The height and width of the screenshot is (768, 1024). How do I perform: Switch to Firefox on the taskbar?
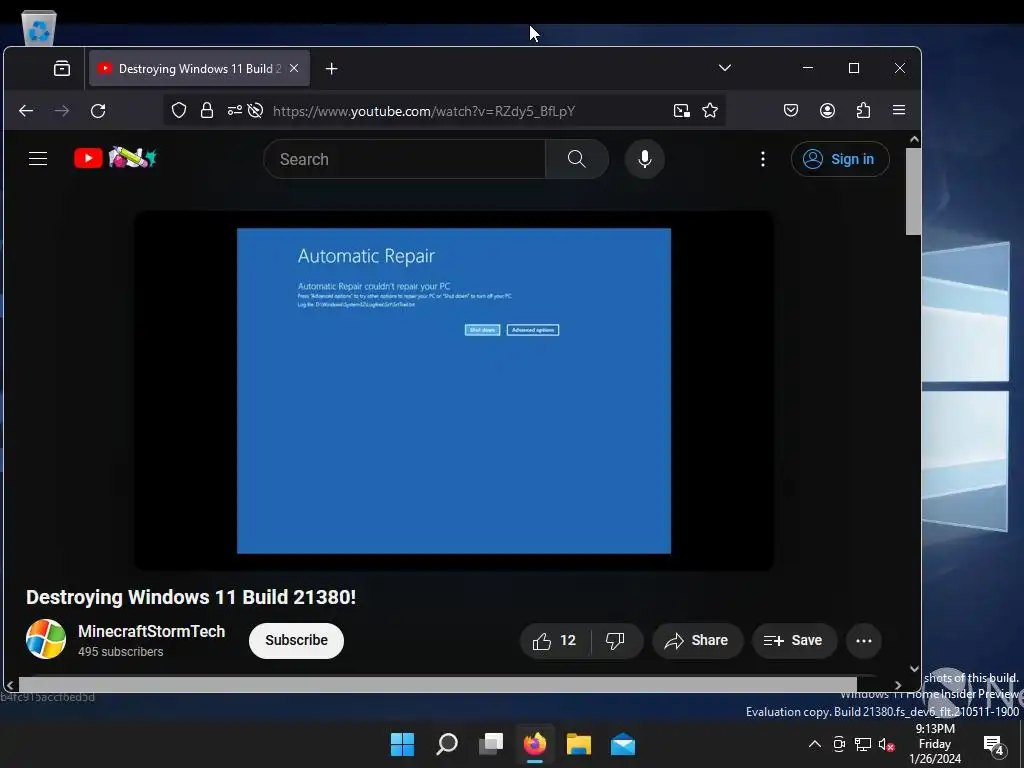point(535,744)
